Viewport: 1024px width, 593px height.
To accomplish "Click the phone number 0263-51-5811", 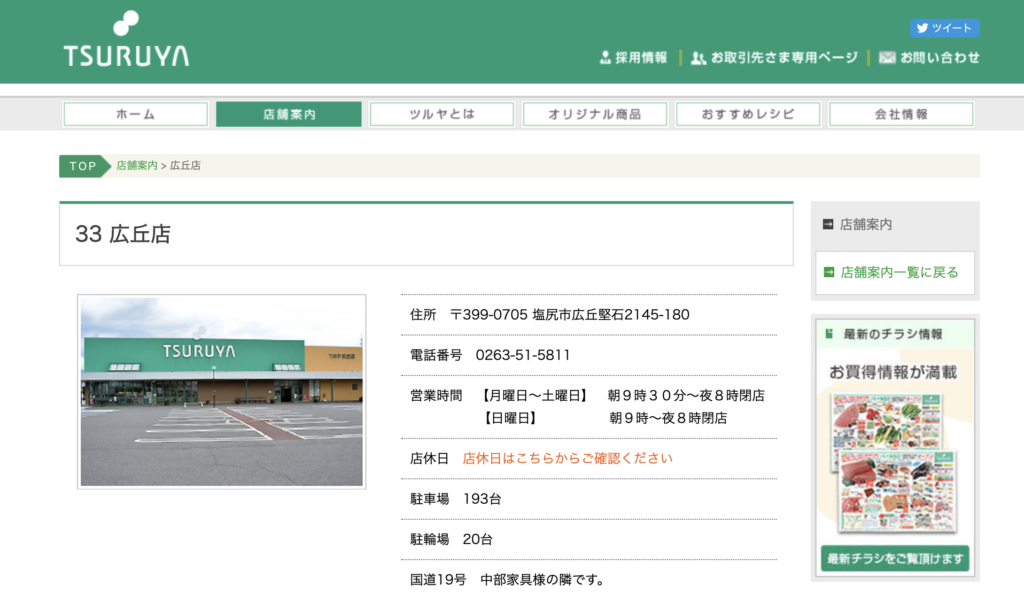I will coord(522,355).
